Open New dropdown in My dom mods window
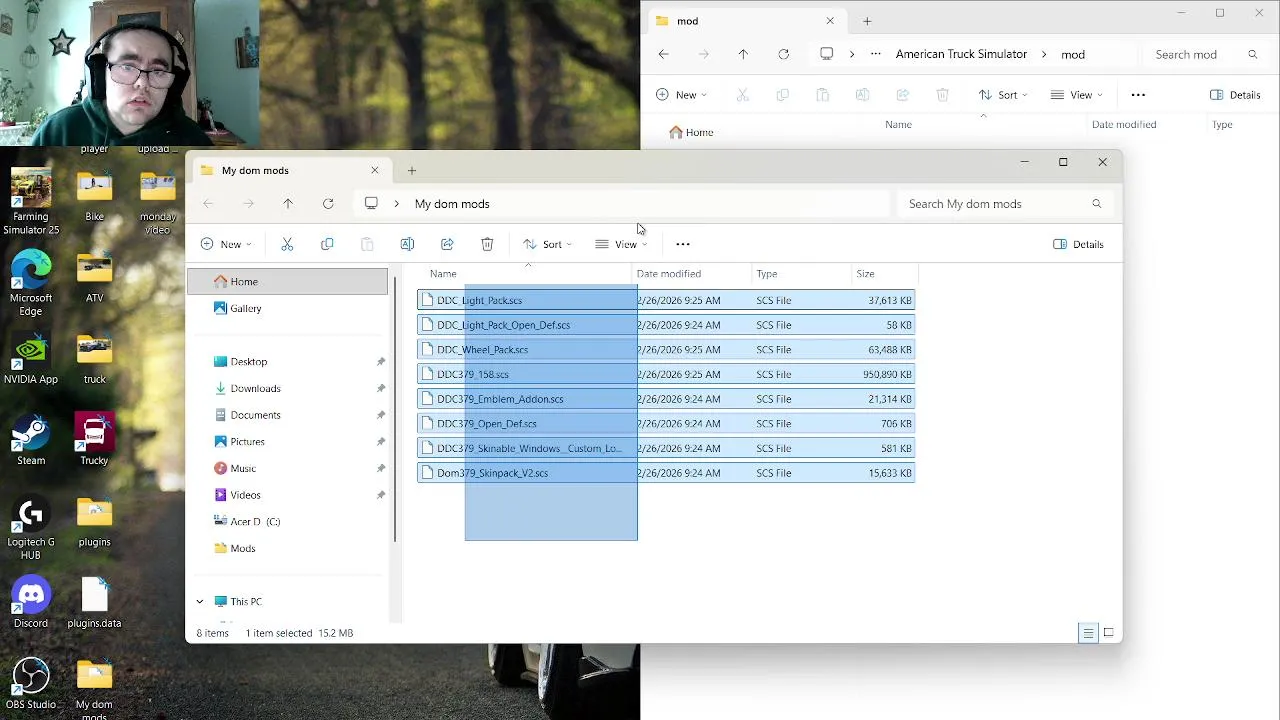 (x=226, y=244)
